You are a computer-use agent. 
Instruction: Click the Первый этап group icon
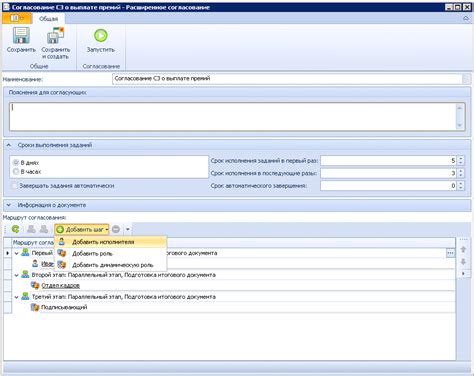coord(25,253)
